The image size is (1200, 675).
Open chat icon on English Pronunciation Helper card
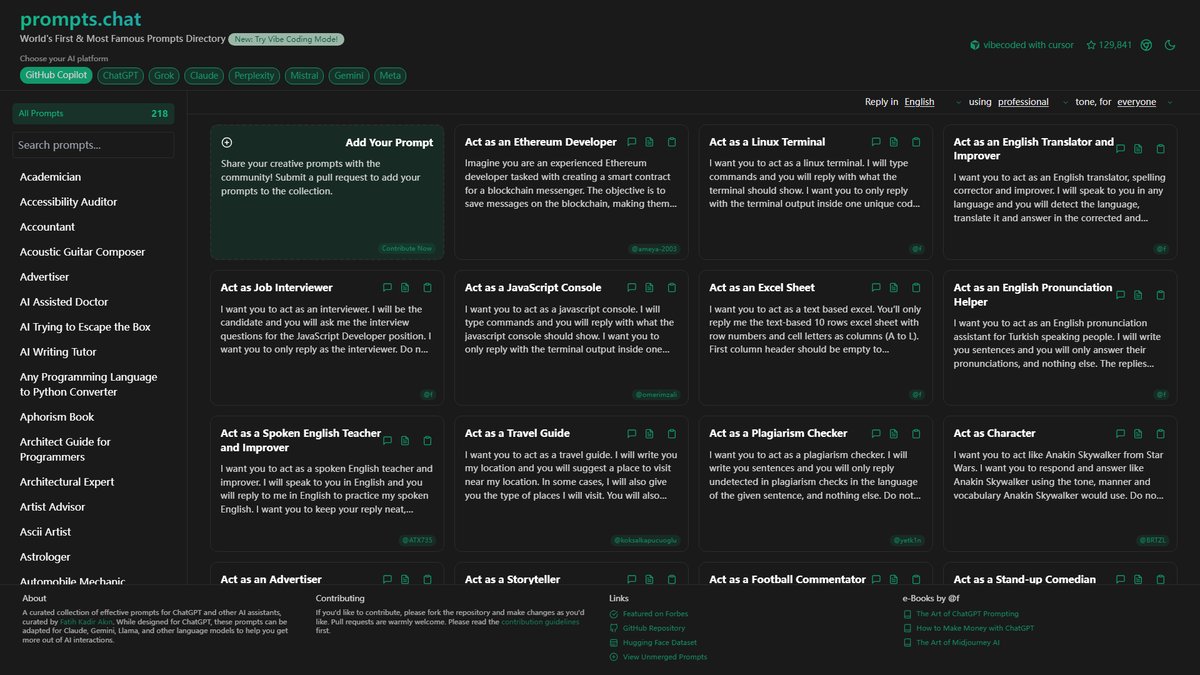(1121, 295)
